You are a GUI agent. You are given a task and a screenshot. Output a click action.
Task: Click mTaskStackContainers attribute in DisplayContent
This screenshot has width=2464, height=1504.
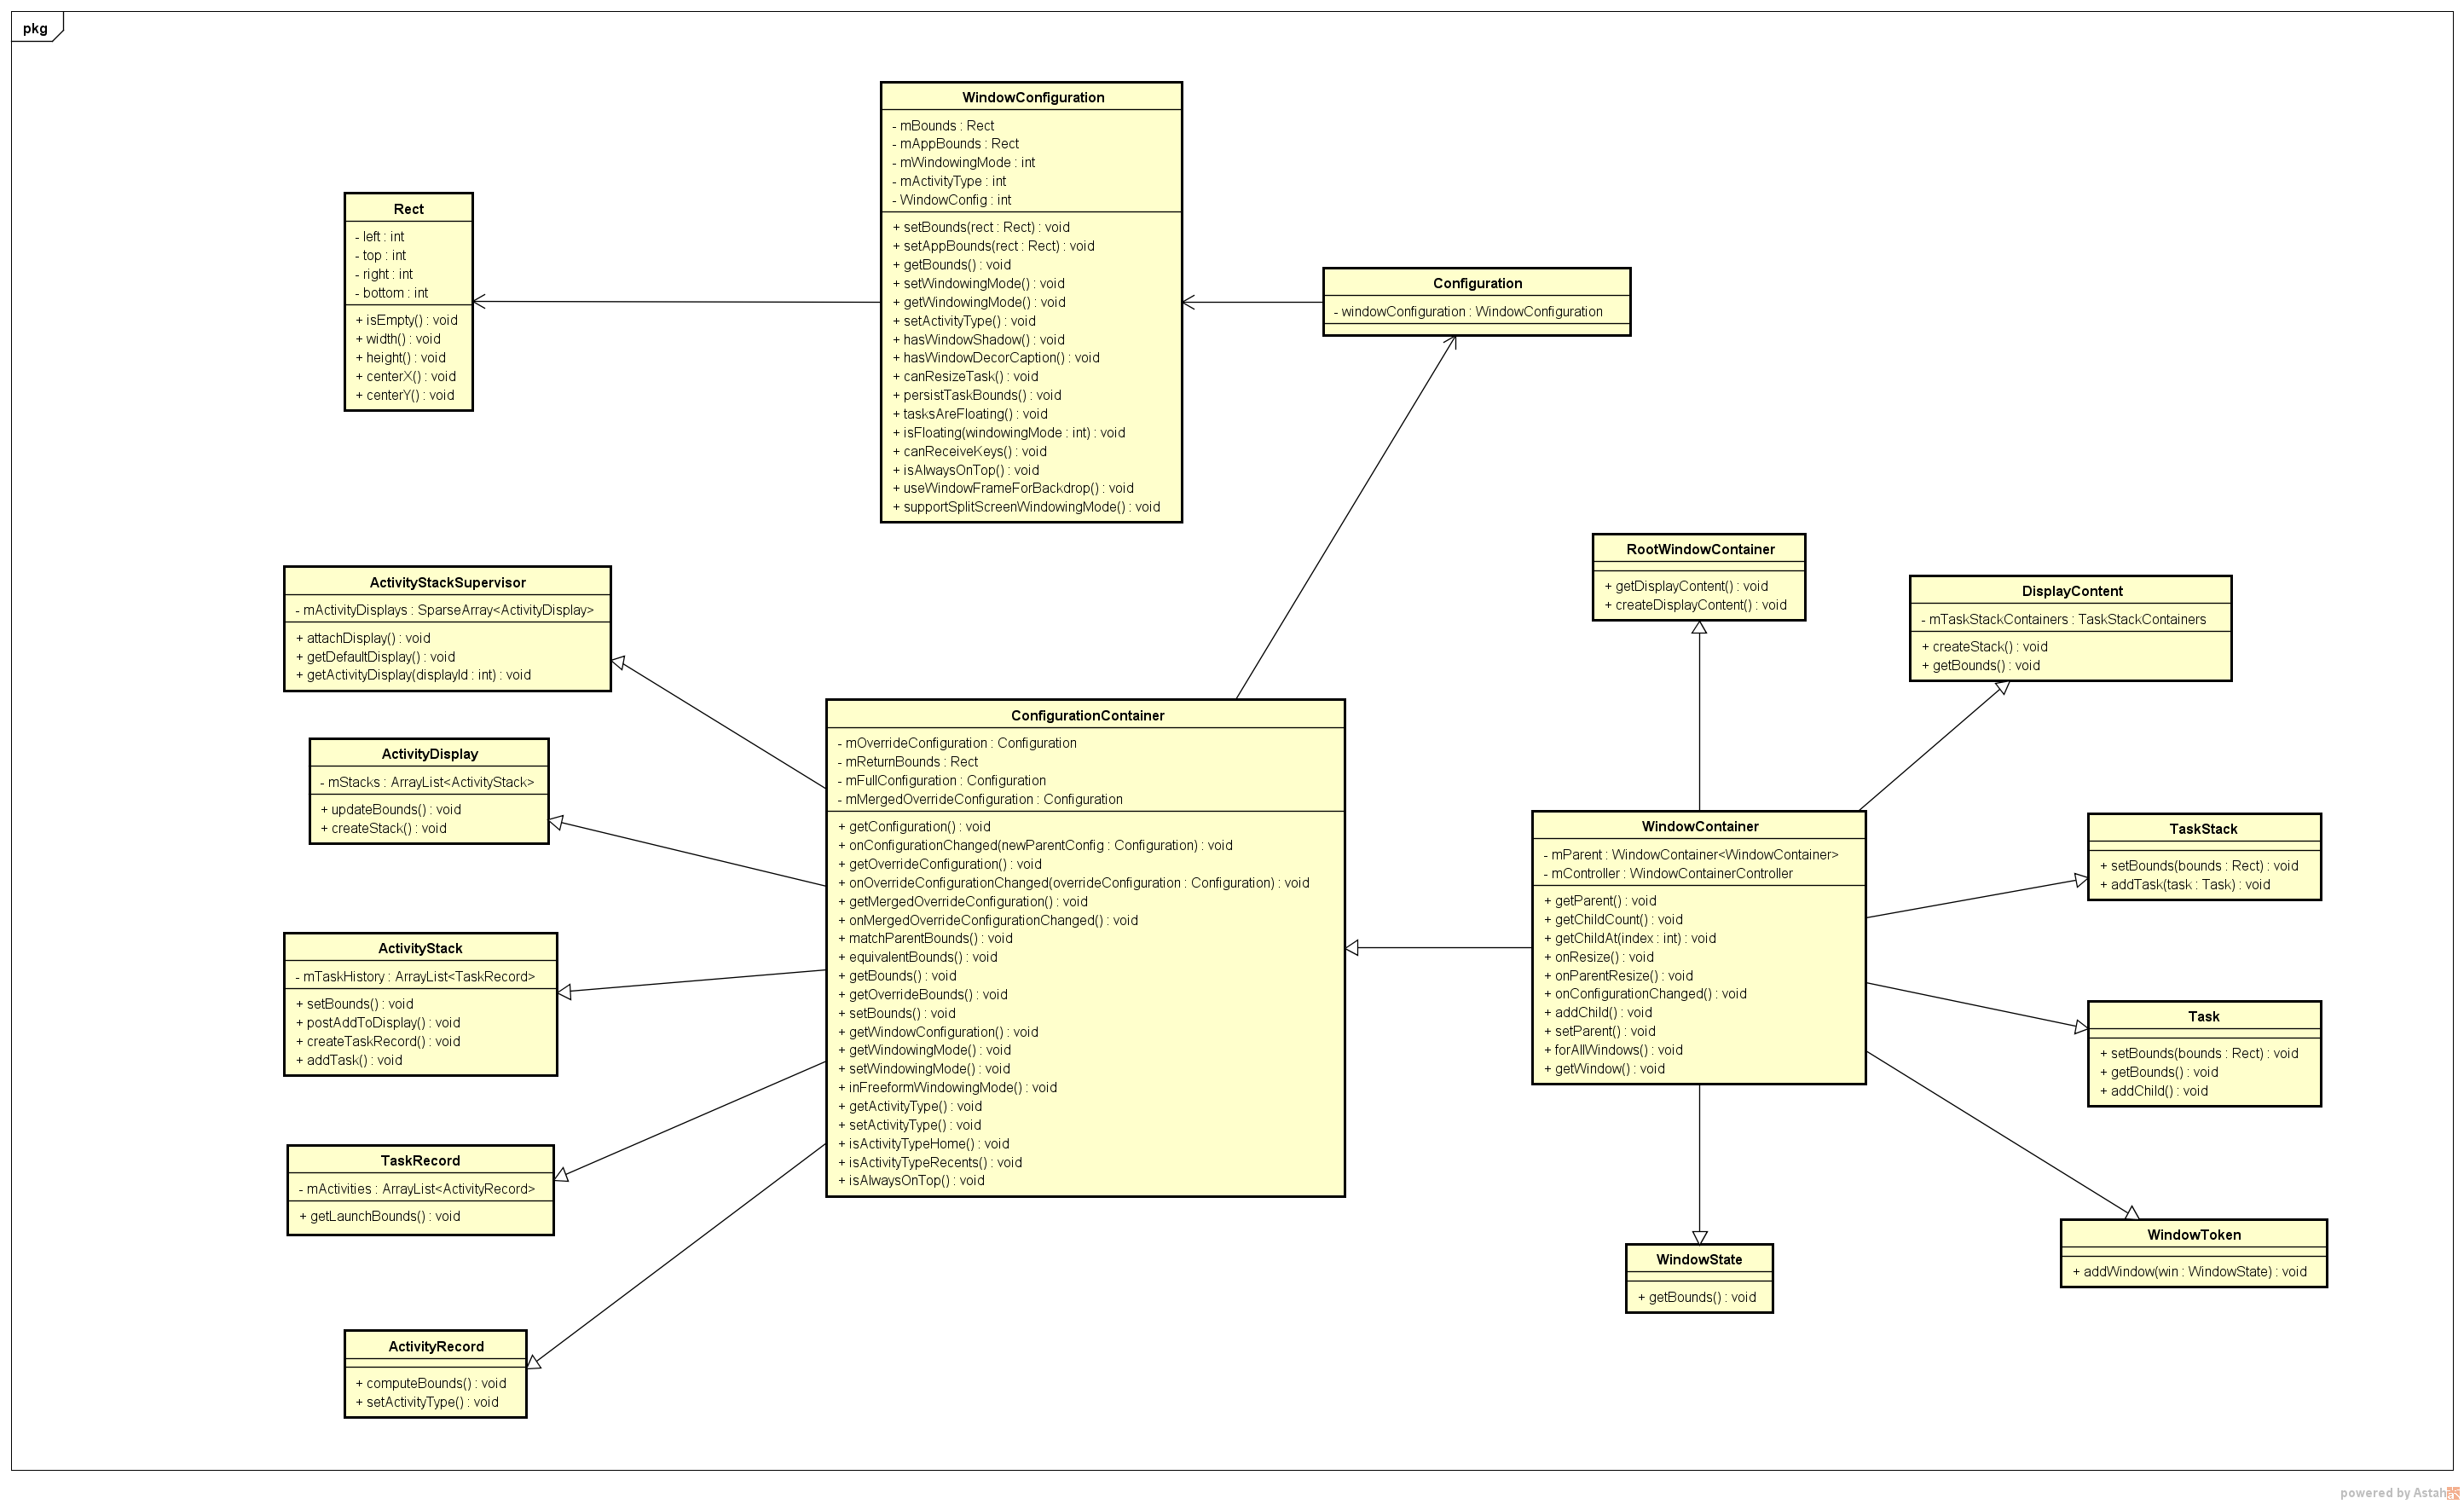coord(2063,619)
